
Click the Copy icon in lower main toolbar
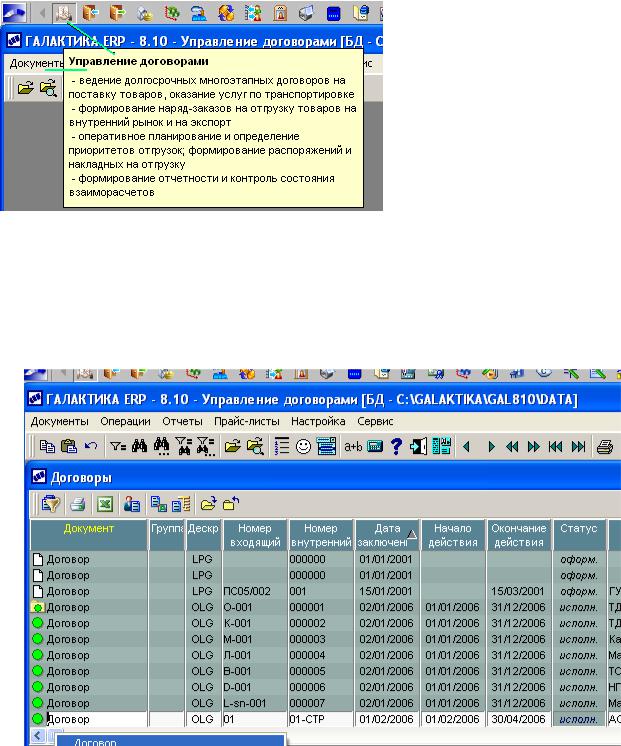47,446
